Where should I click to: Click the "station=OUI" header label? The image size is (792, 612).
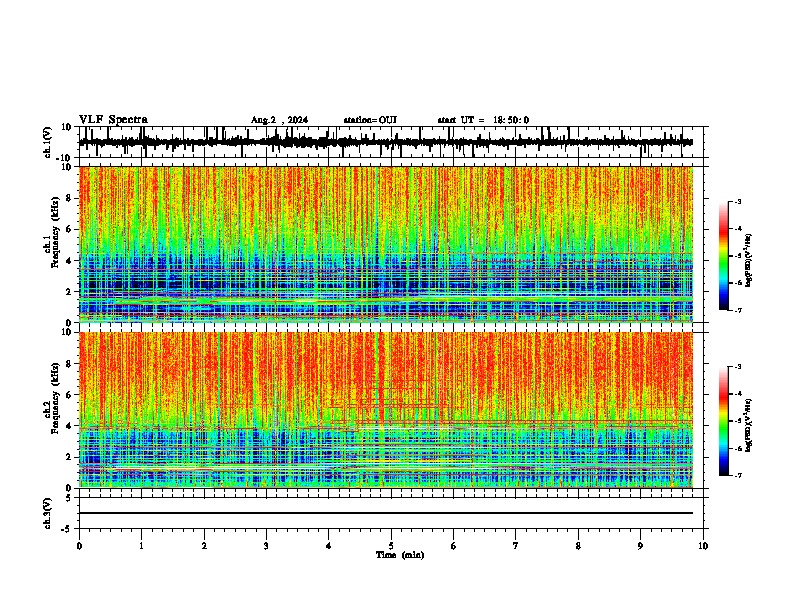[370, 120]
